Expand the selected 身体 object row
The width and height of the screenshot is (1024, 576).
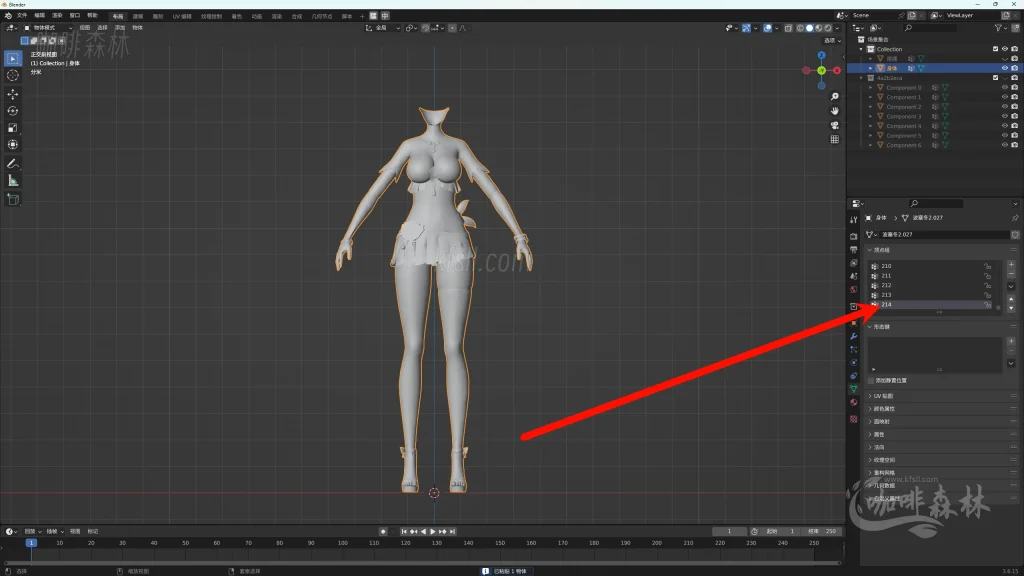click(871, 68)
